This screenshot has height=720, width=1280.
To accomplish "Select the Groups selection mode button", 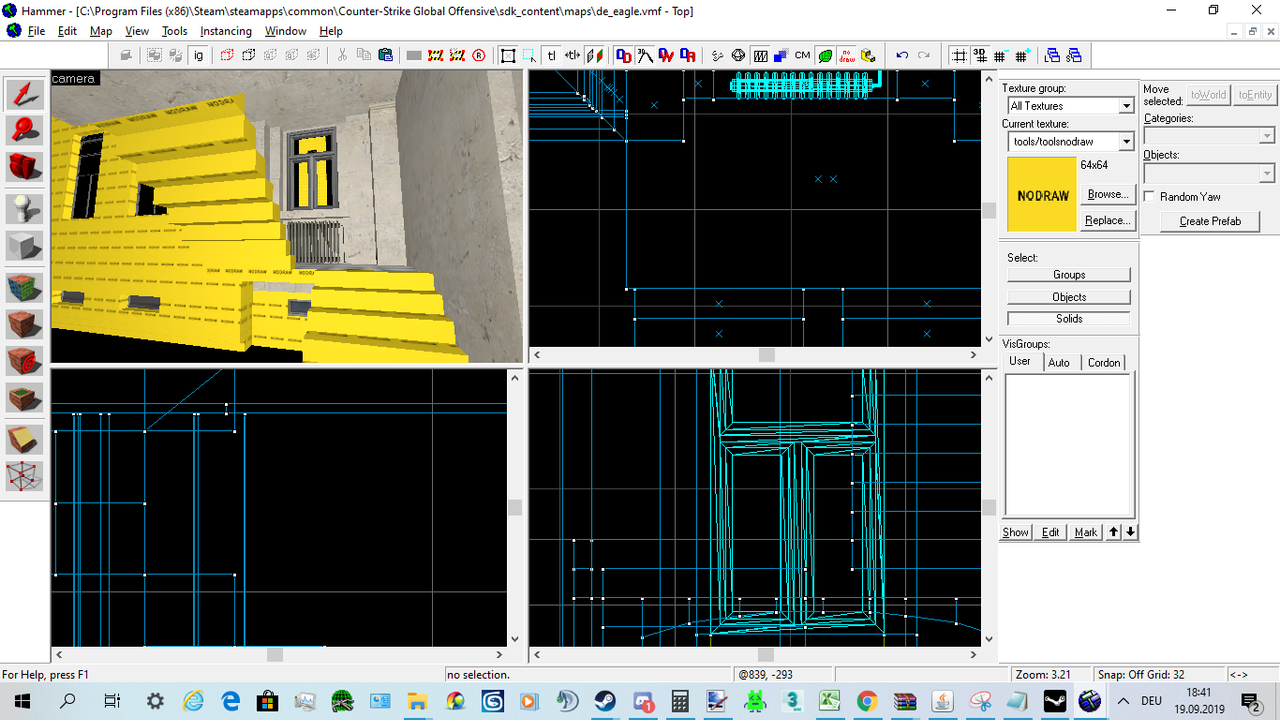I will click(1069, 274).
